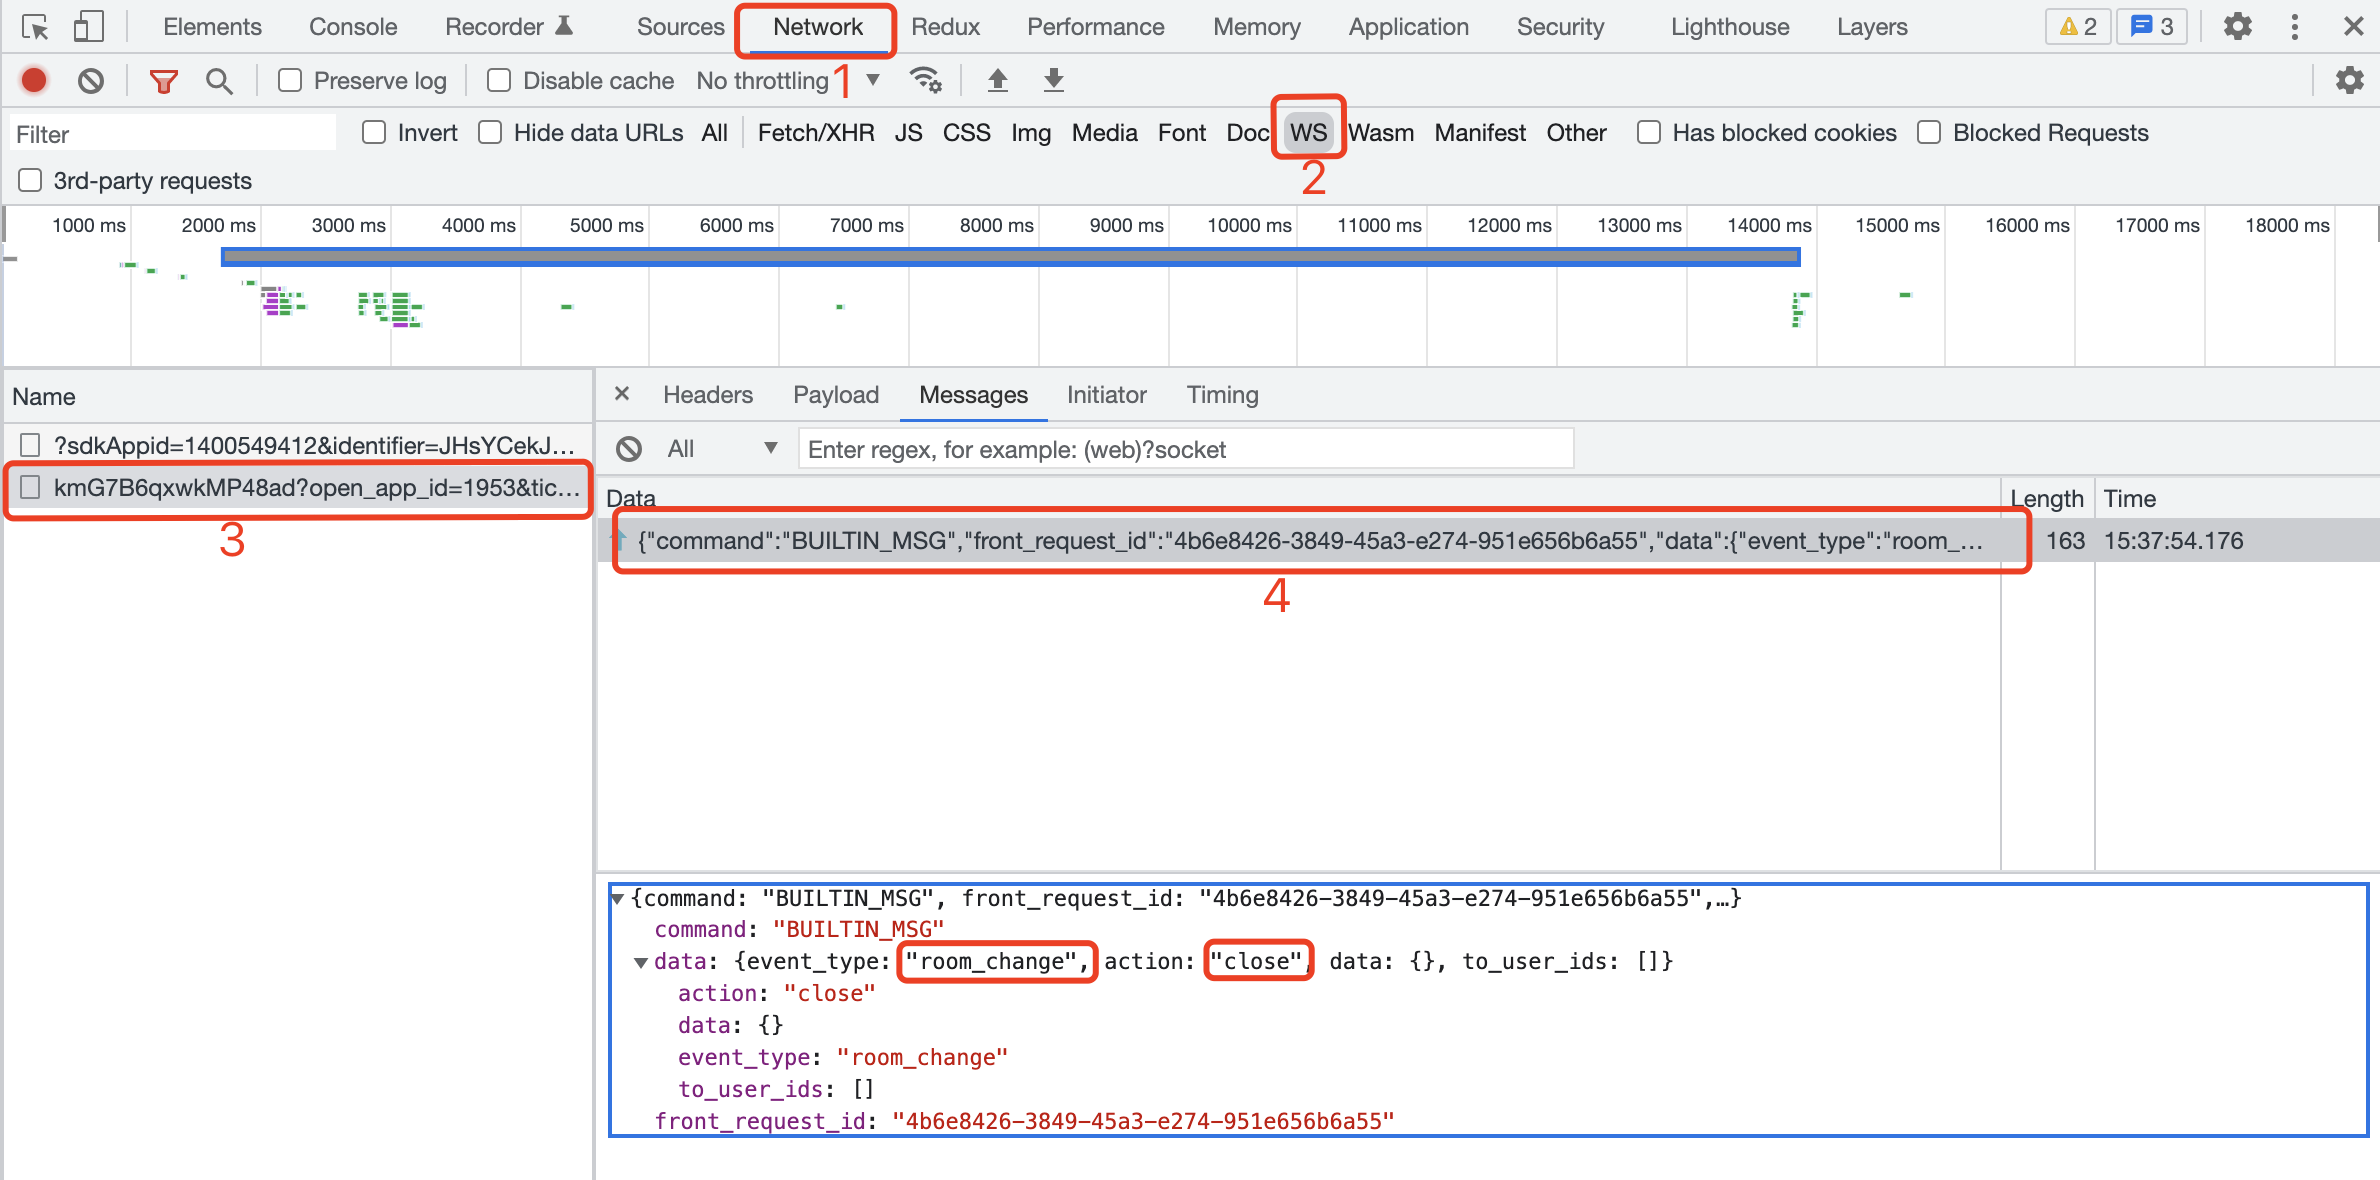Open the Performance tab
The width and height of the screenshot is (2380, 1180).
click(x=1095, y=27)
